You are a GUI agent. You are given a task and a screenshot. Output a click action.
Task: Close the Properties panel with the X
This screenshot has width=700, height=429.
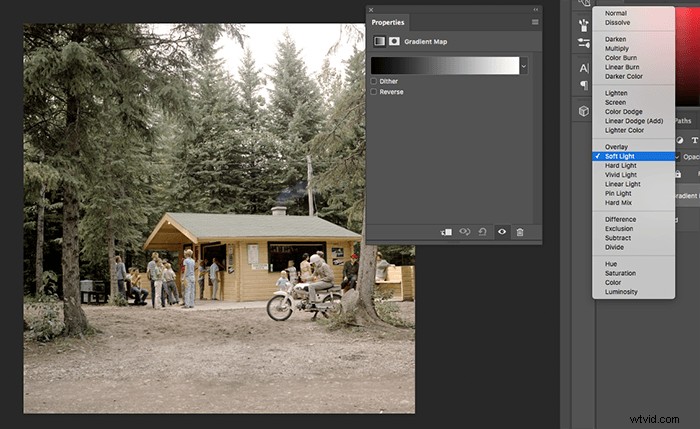371,10
